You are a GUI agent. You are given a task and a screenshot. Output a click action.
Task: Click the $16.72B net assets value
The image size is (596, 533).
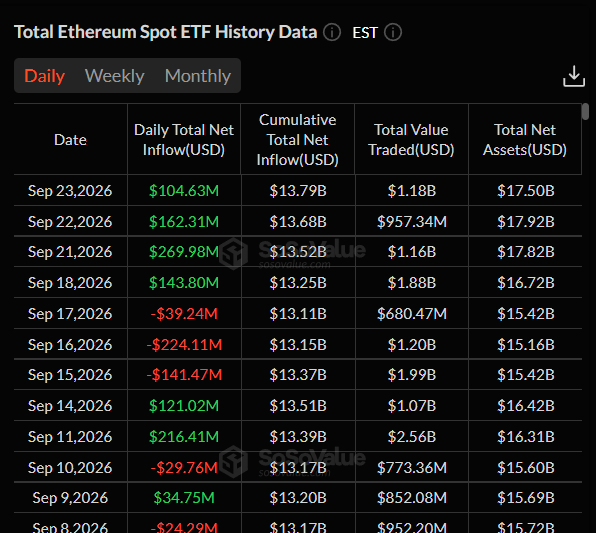click(x=526, y=283)
